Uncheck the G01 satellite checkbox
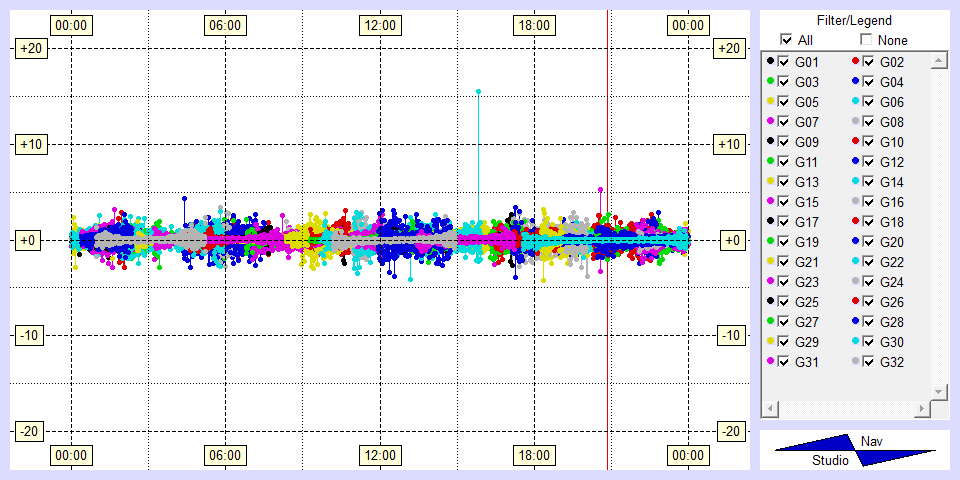Screen dimensions: 960x480 [x=783, y=62]
